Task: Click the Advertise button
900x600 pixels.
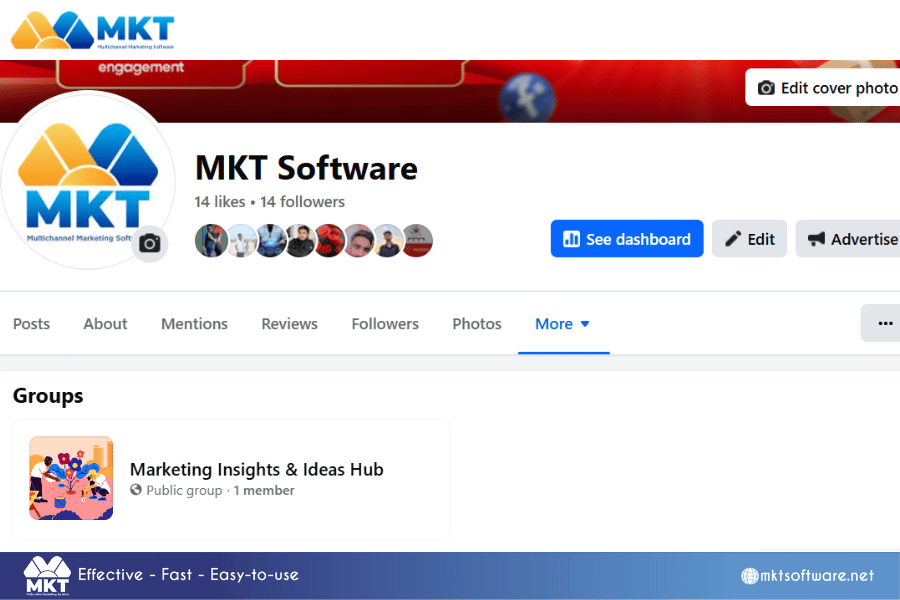Action: tap(848, 239)
